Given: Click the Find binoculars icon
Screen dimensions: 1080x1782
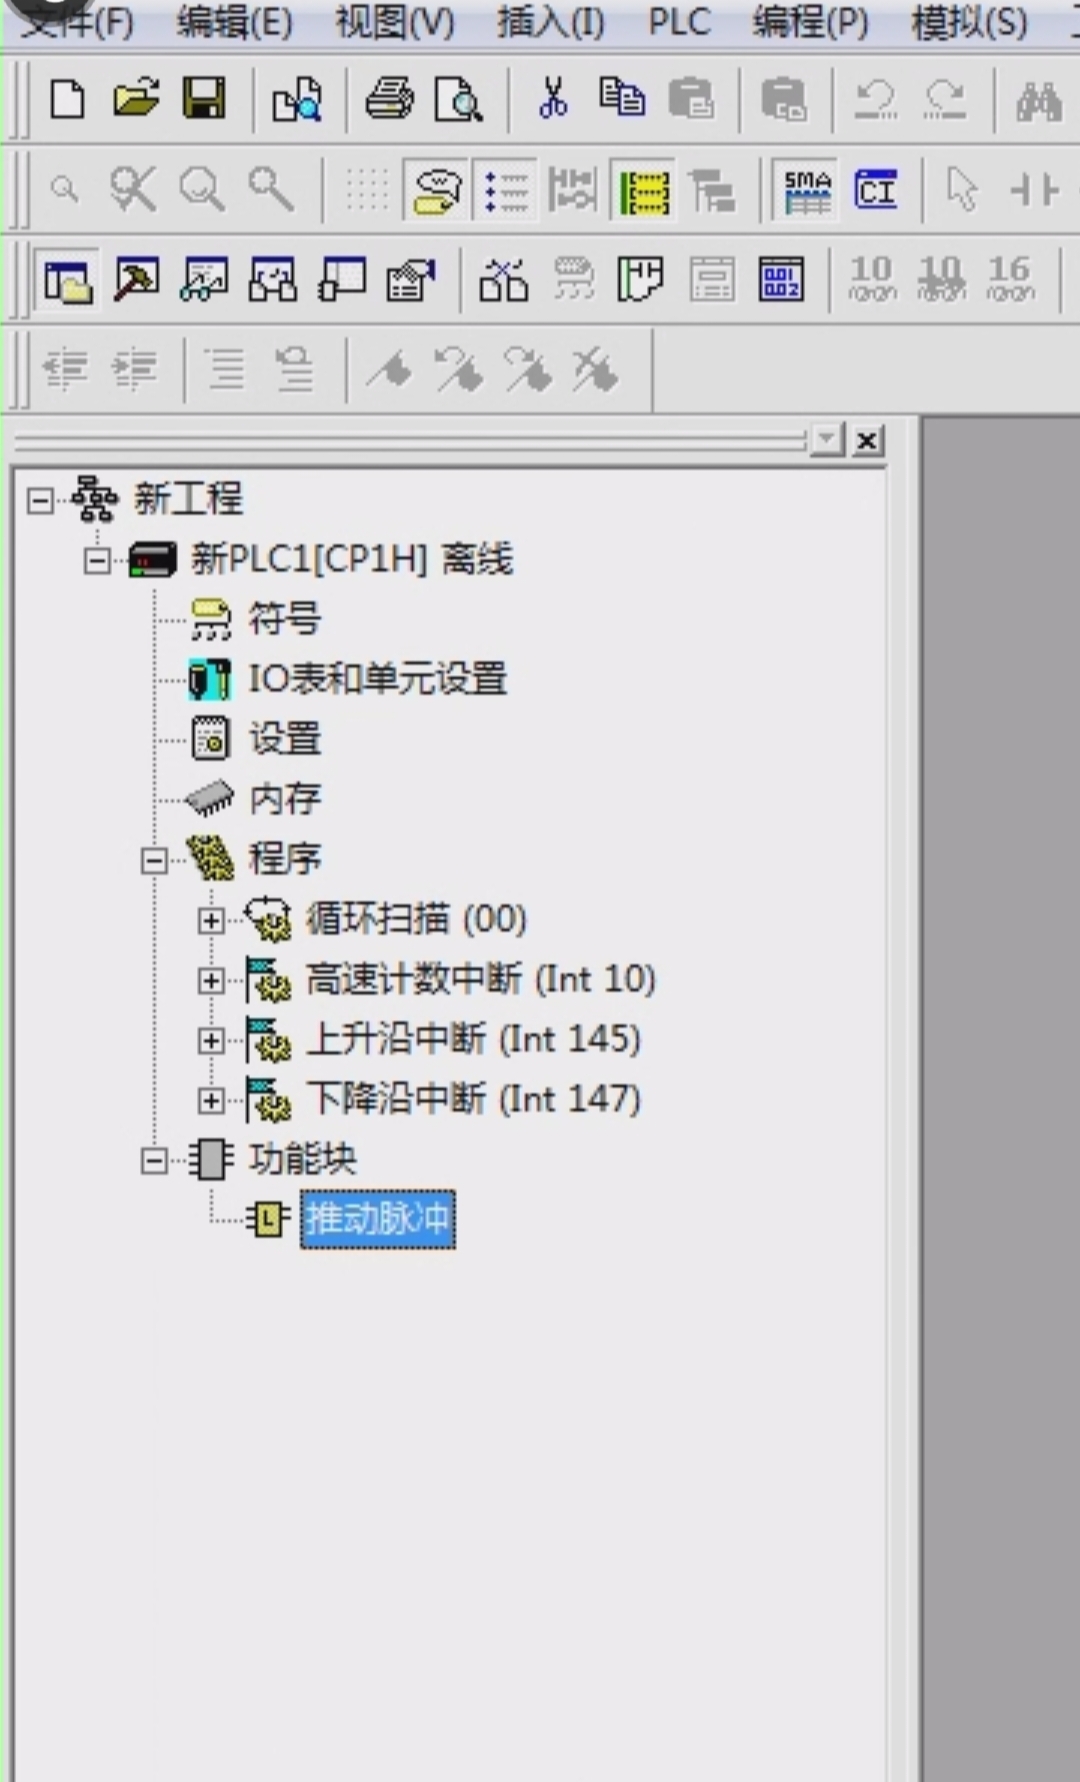Looking at the screenshot, I should [1038, 101].
